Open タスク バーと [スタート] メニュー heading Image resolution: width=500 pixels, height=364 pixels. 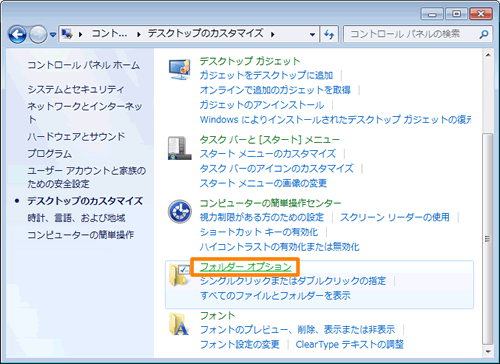coord(269,139)
